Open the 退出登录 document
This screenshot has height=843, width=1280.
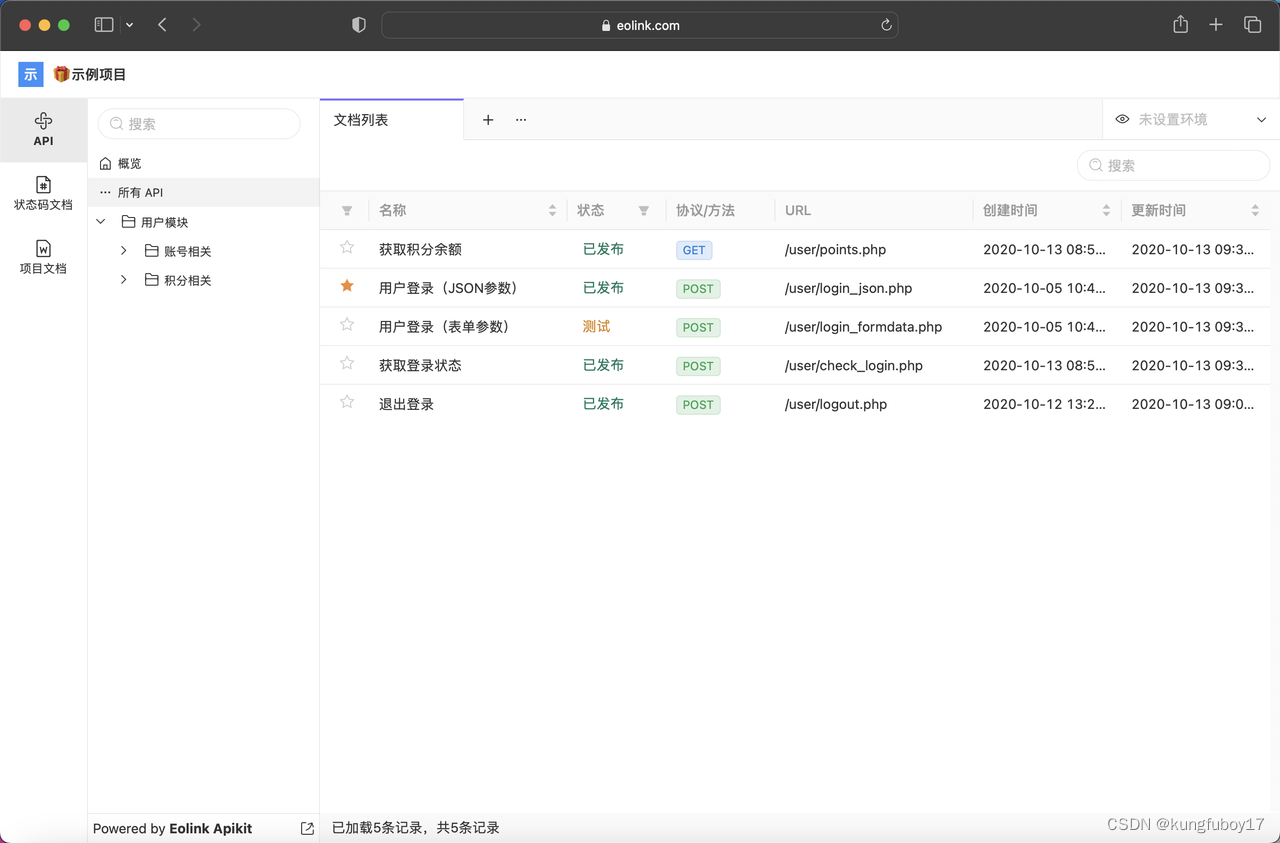406,405
